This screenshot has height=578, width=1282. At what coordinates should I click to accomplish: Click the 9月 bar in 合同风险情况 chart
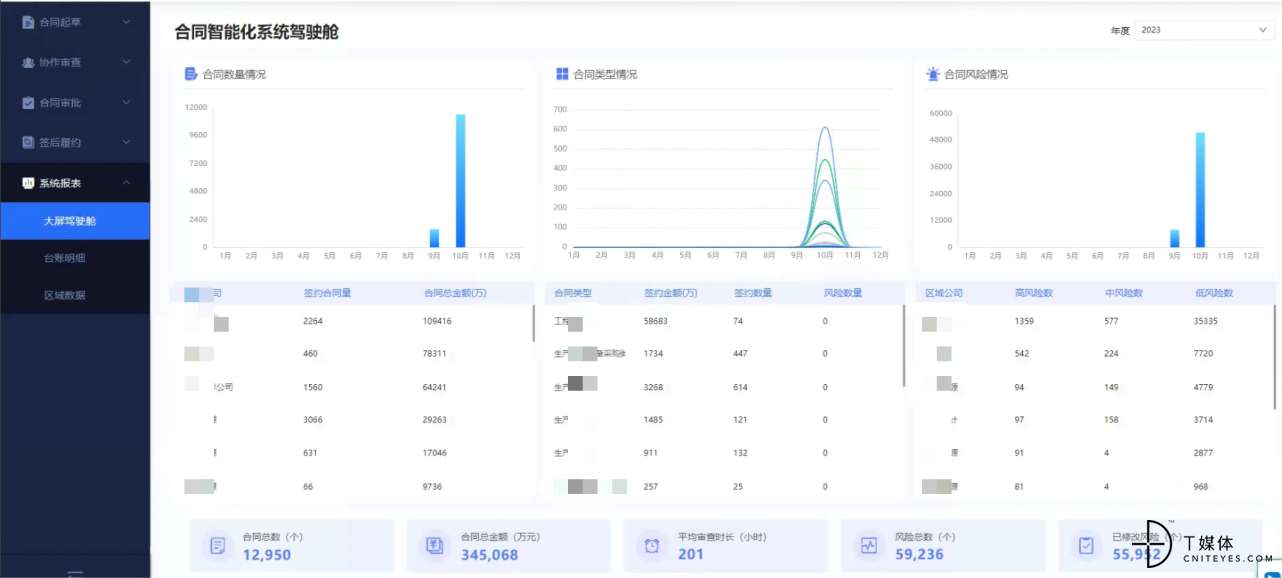tap(1174, 239)
